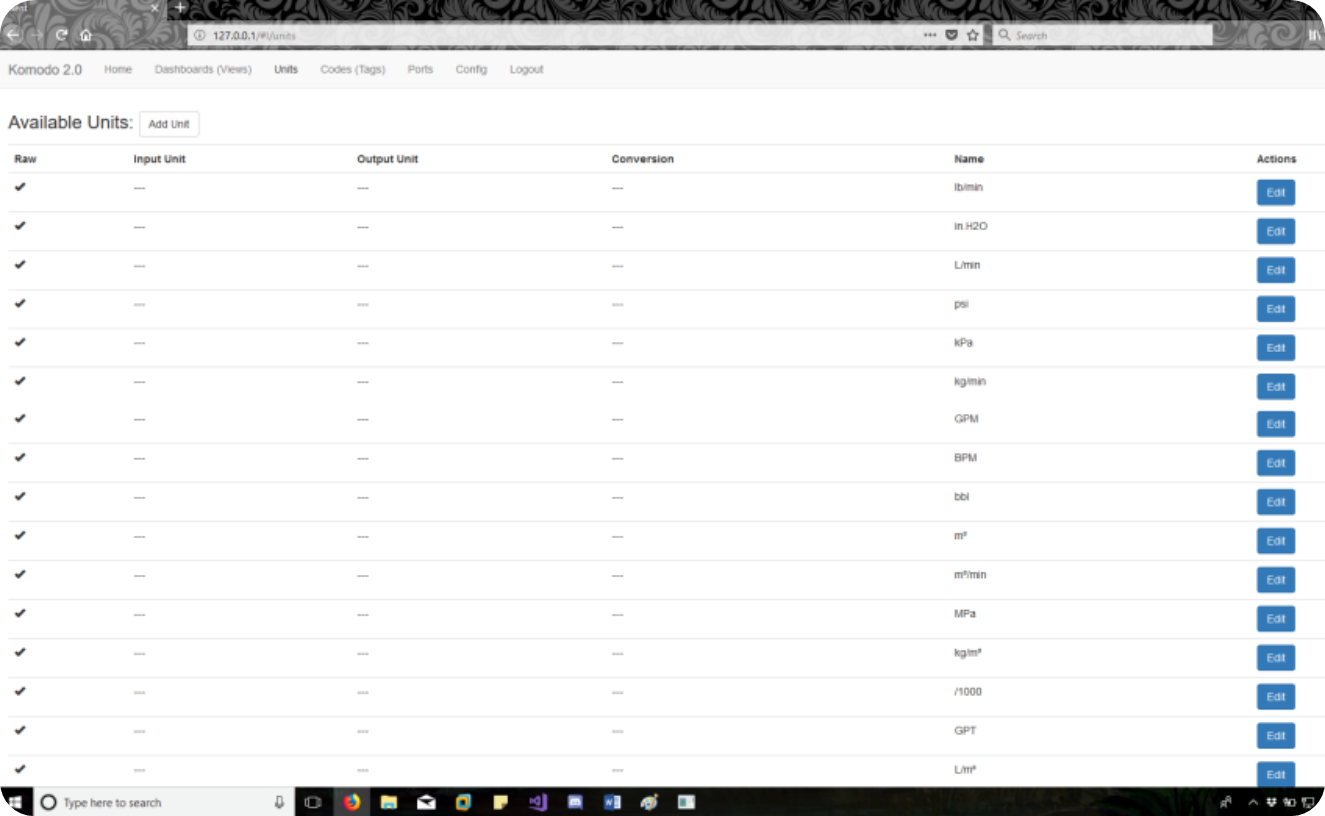
Task: Click the 'Available Units:' heading
Action: coord(70,123)
